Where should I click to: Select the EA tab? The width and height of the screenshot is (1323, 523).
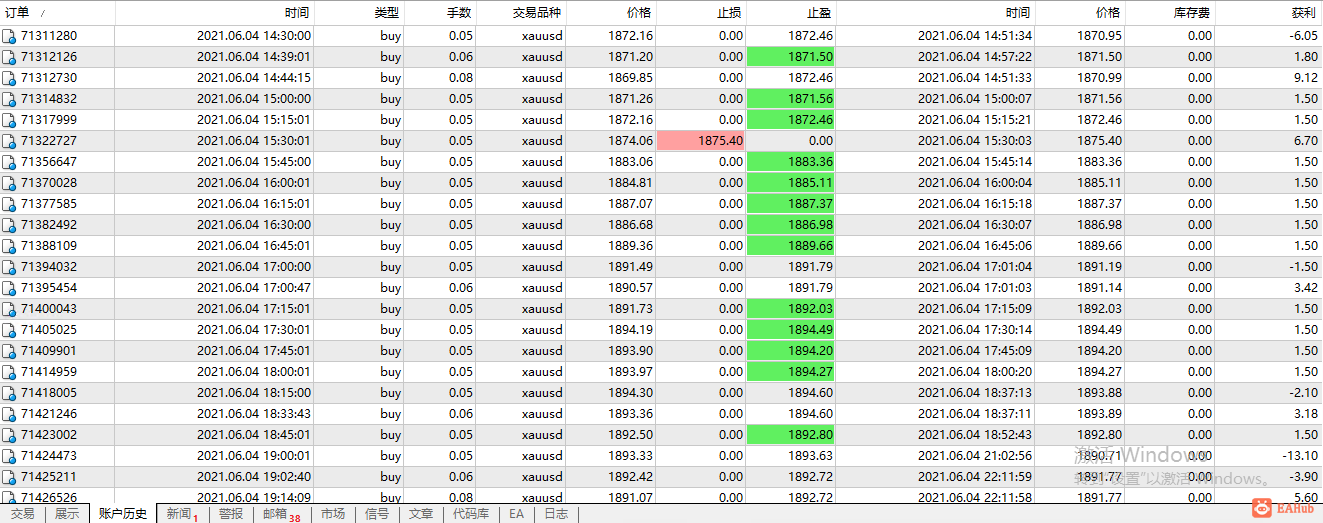pos(516,514)
